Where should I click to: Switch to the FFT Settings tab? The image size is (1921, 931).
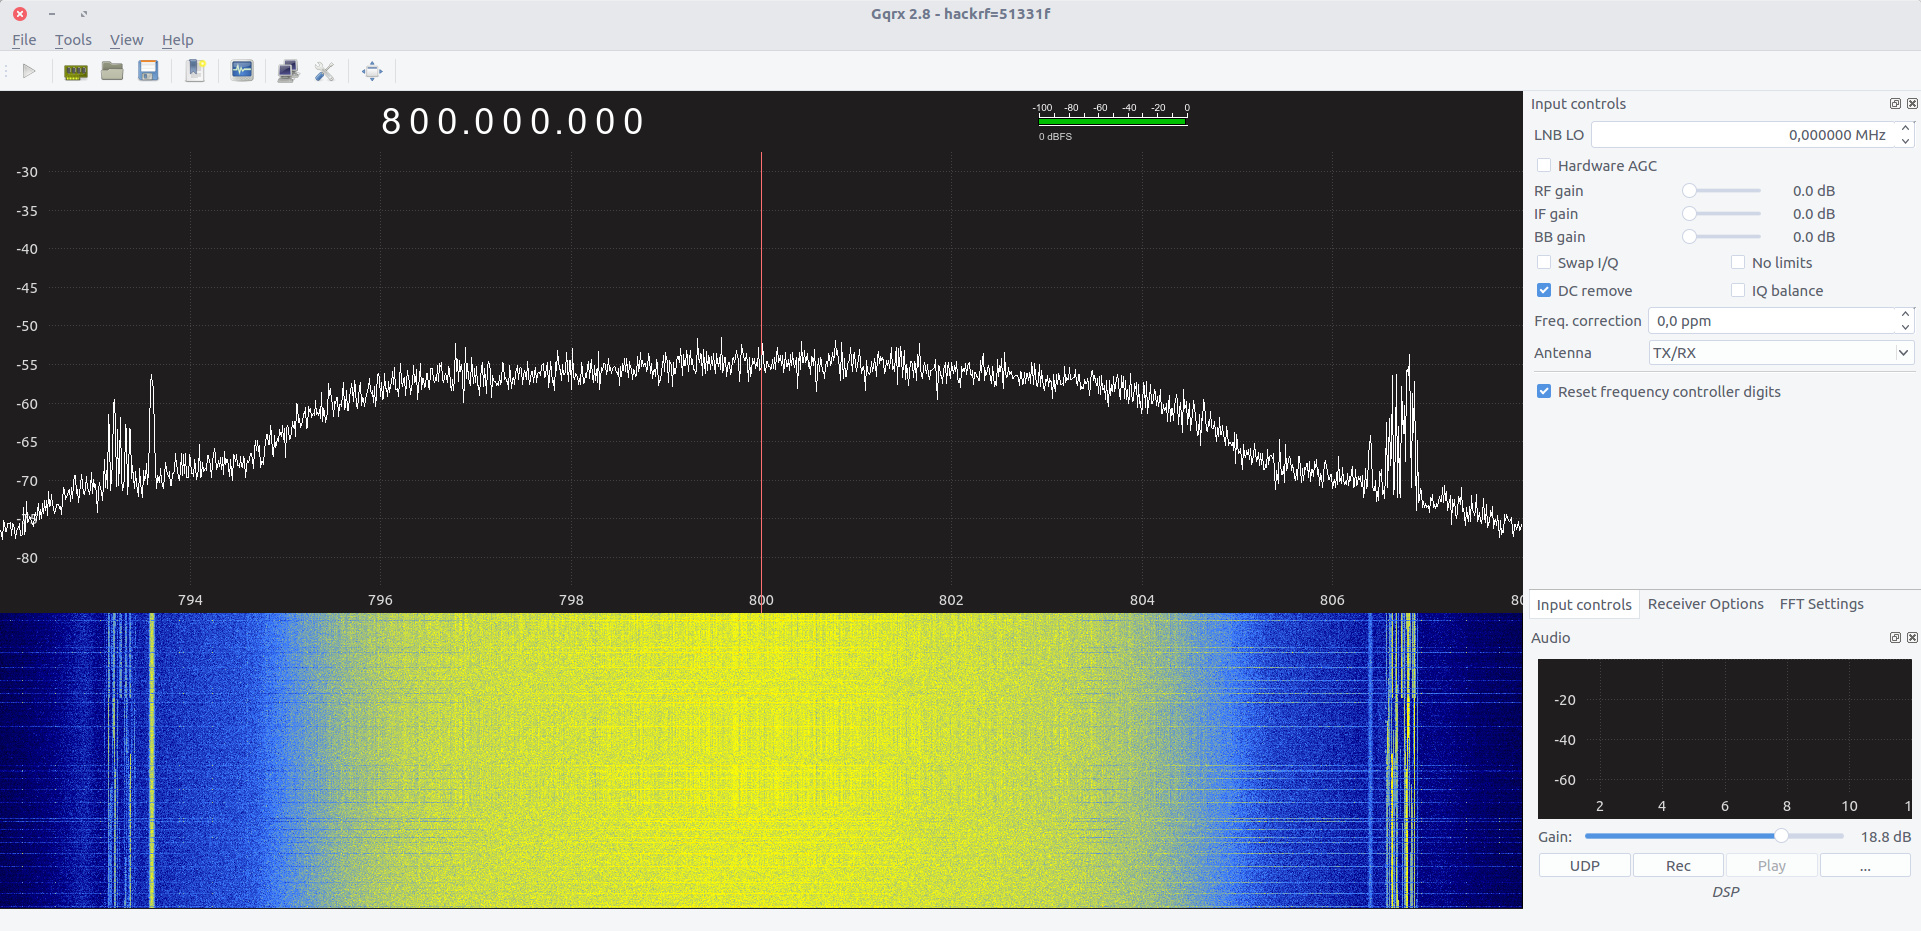tap(1821, 604)
